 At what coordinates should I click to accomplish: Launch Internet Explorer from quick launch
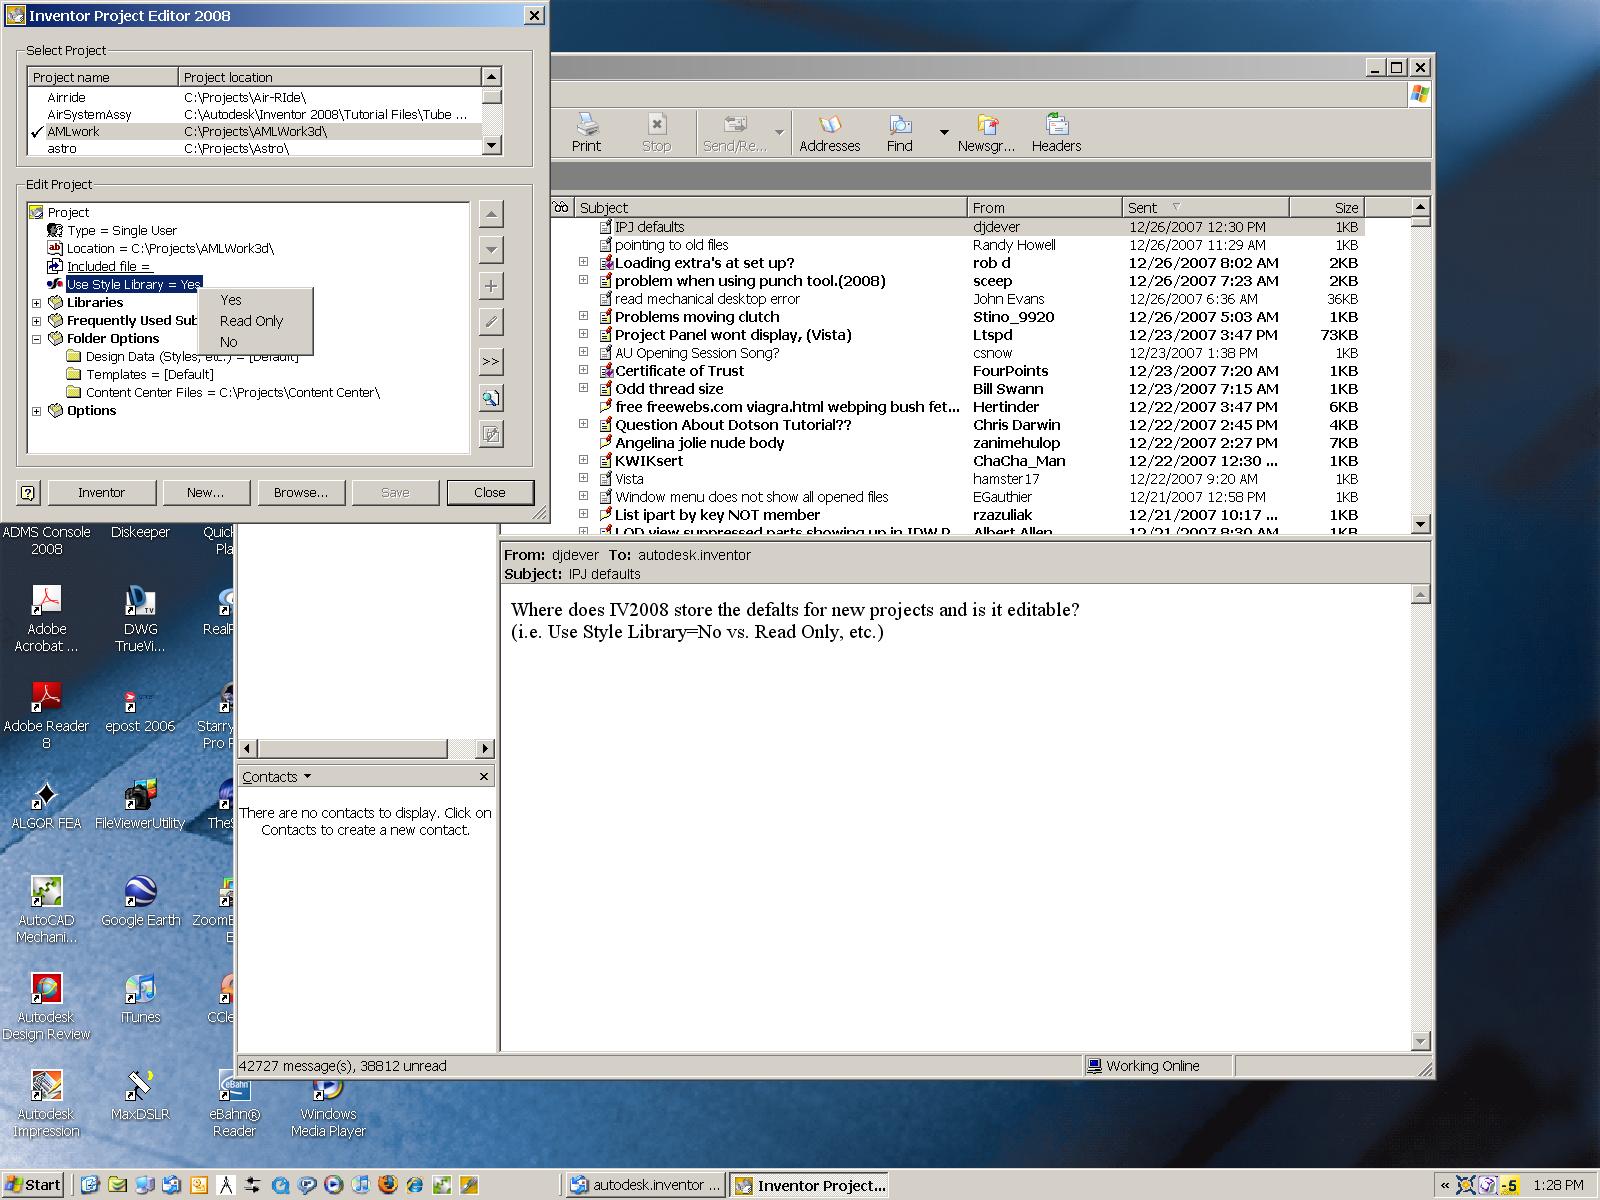(415, 1185)
